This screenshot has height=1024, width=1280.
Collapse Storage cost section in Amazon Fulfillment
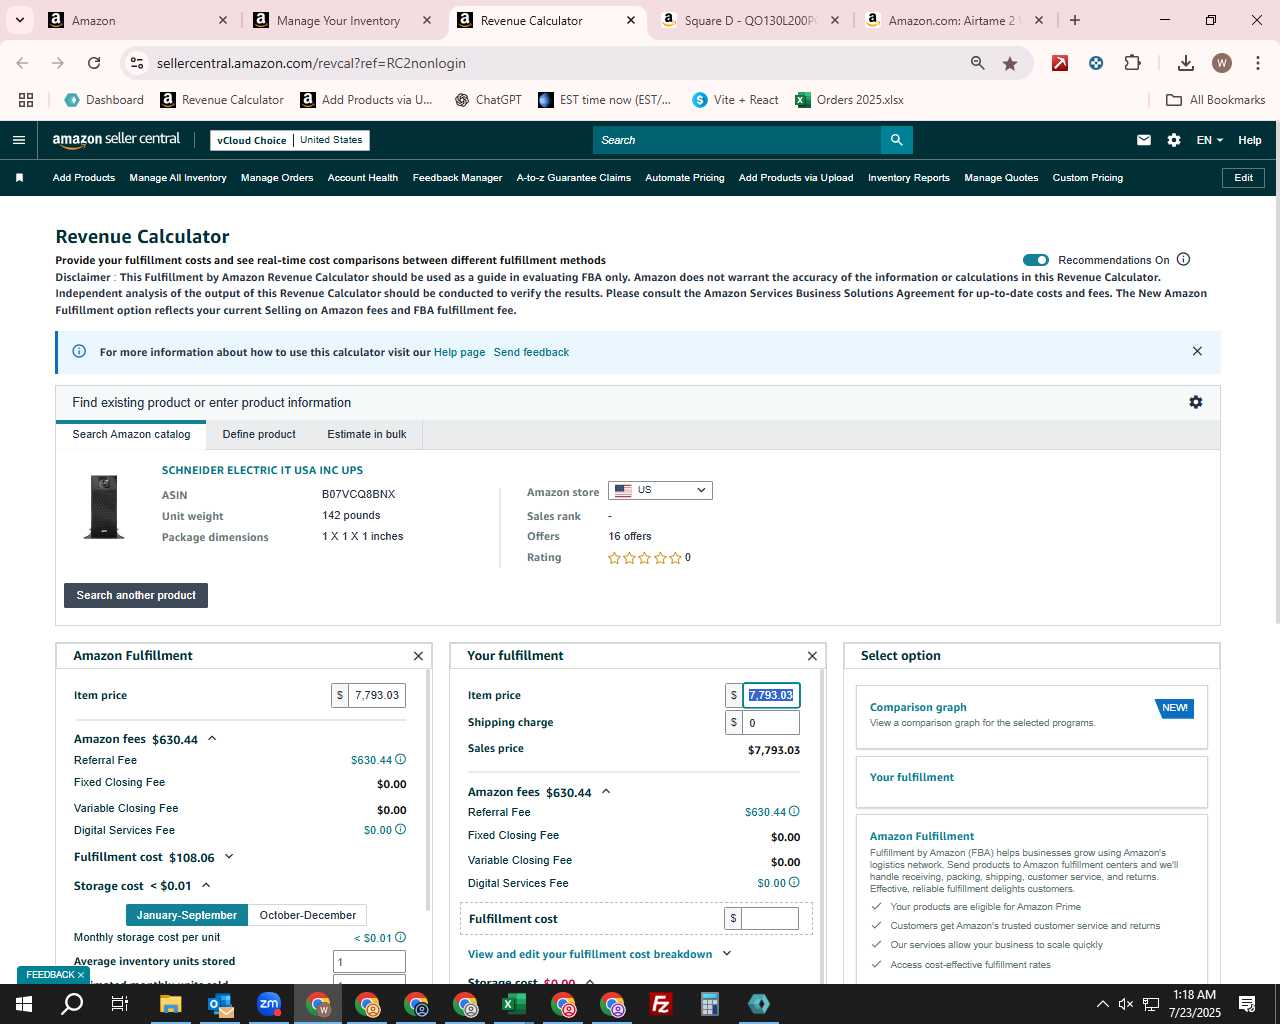coord(206,885)
